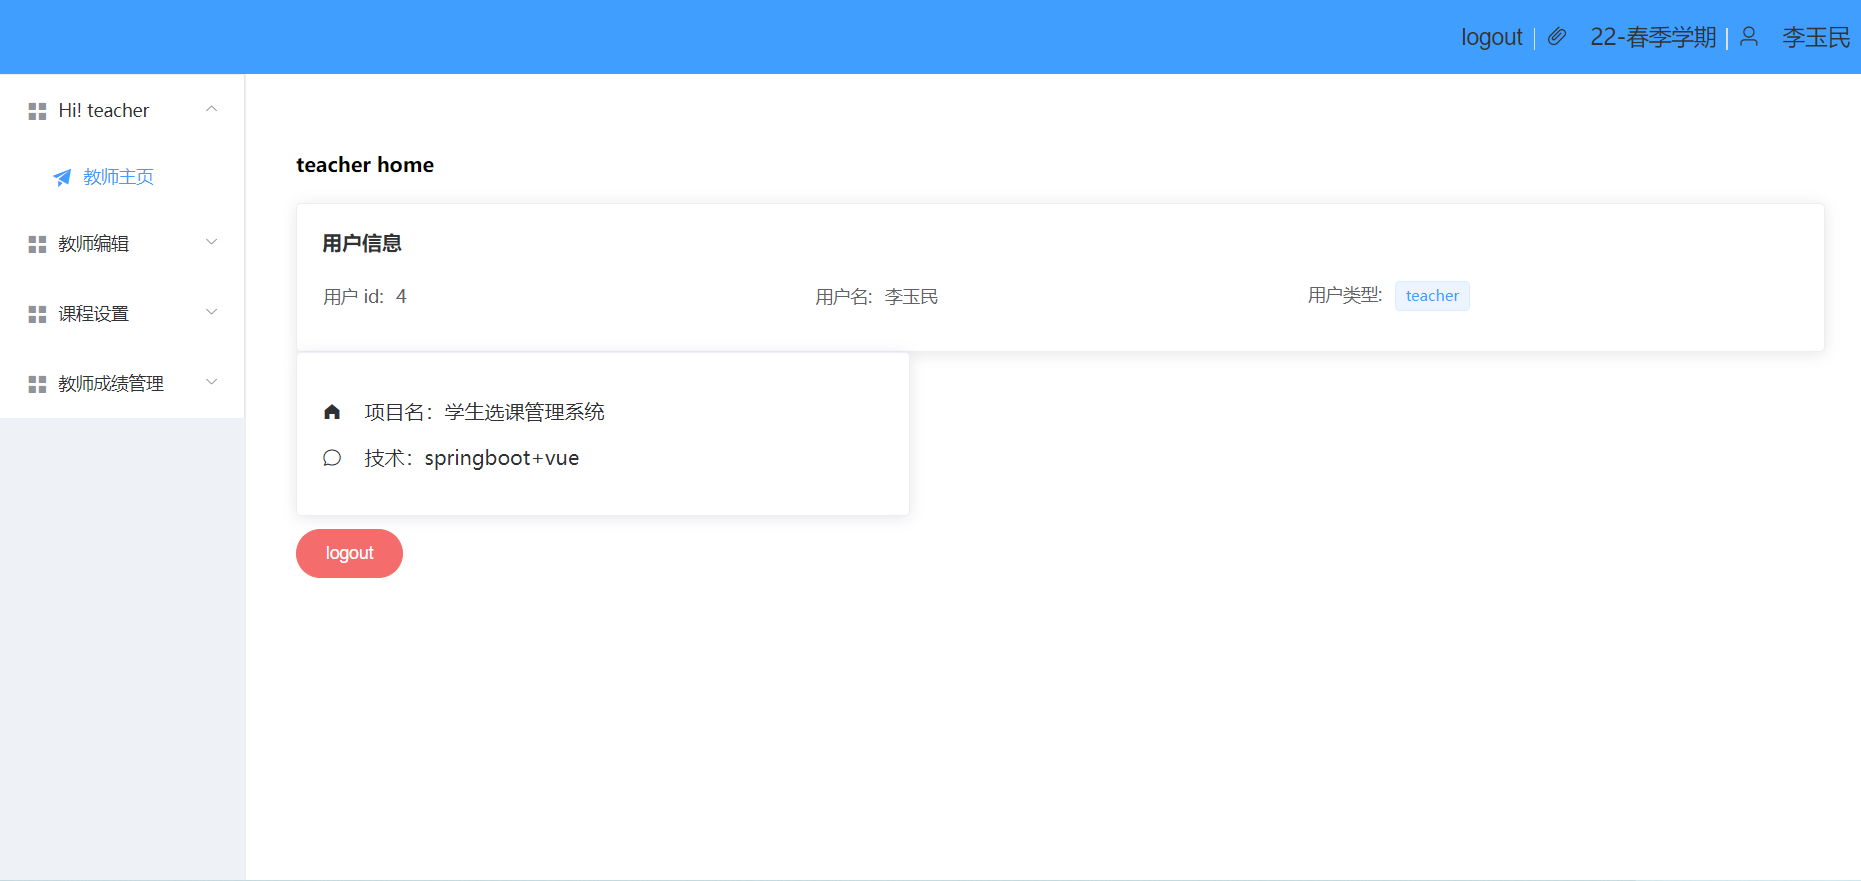Click the grid icon next to 课程设置
The height and width of the screenshot is (881, 1861).
[x=37, y=314]
